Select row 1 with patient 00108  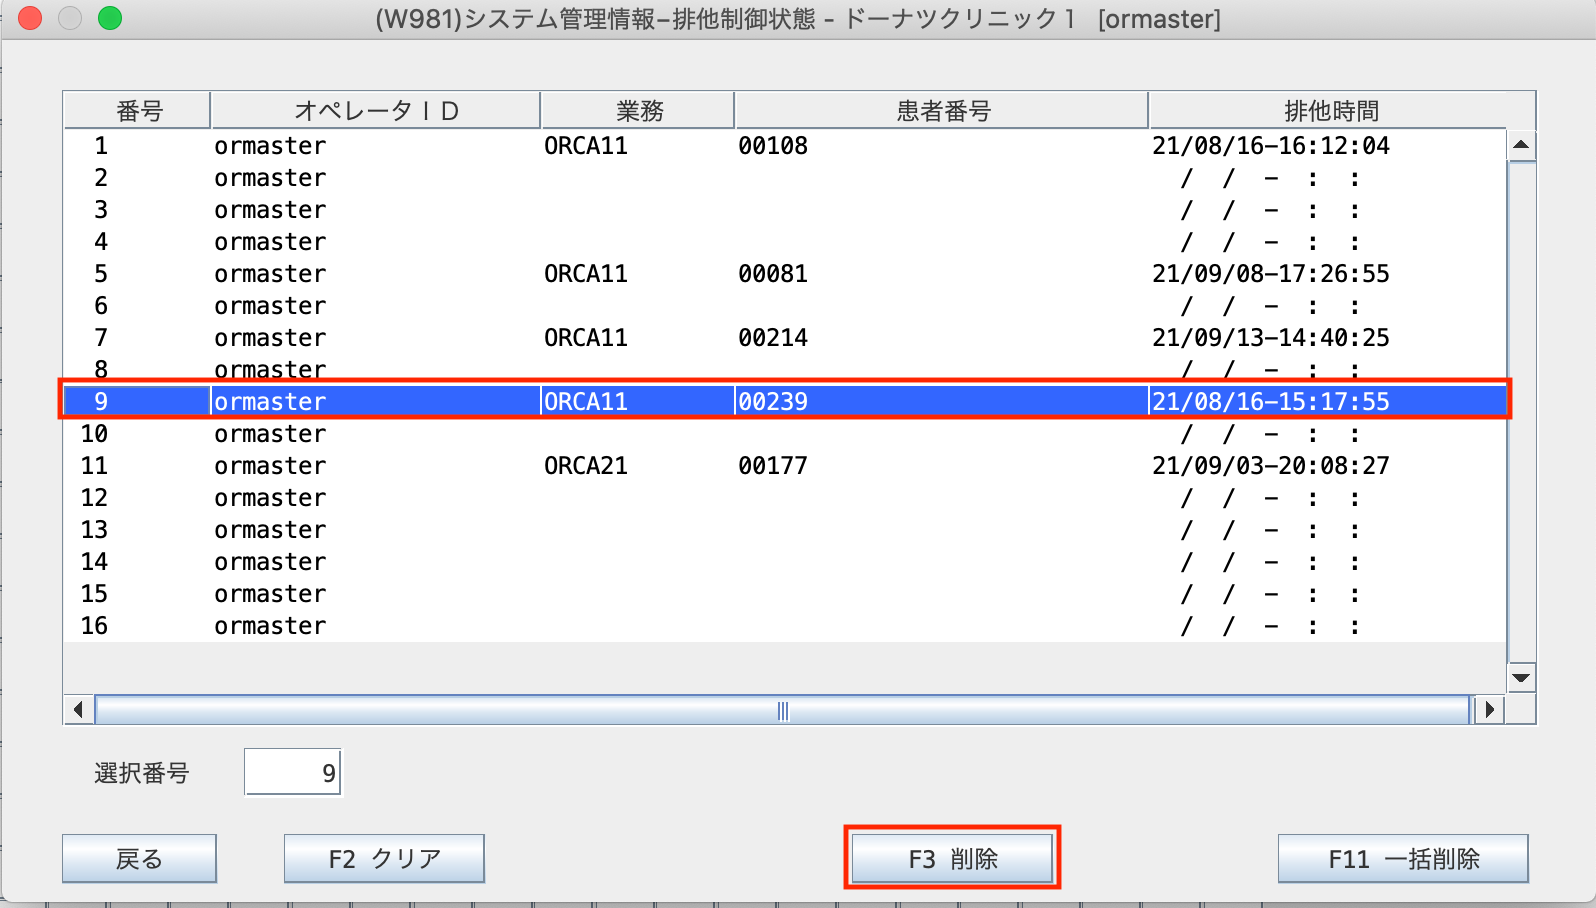[x=772, y=146]
